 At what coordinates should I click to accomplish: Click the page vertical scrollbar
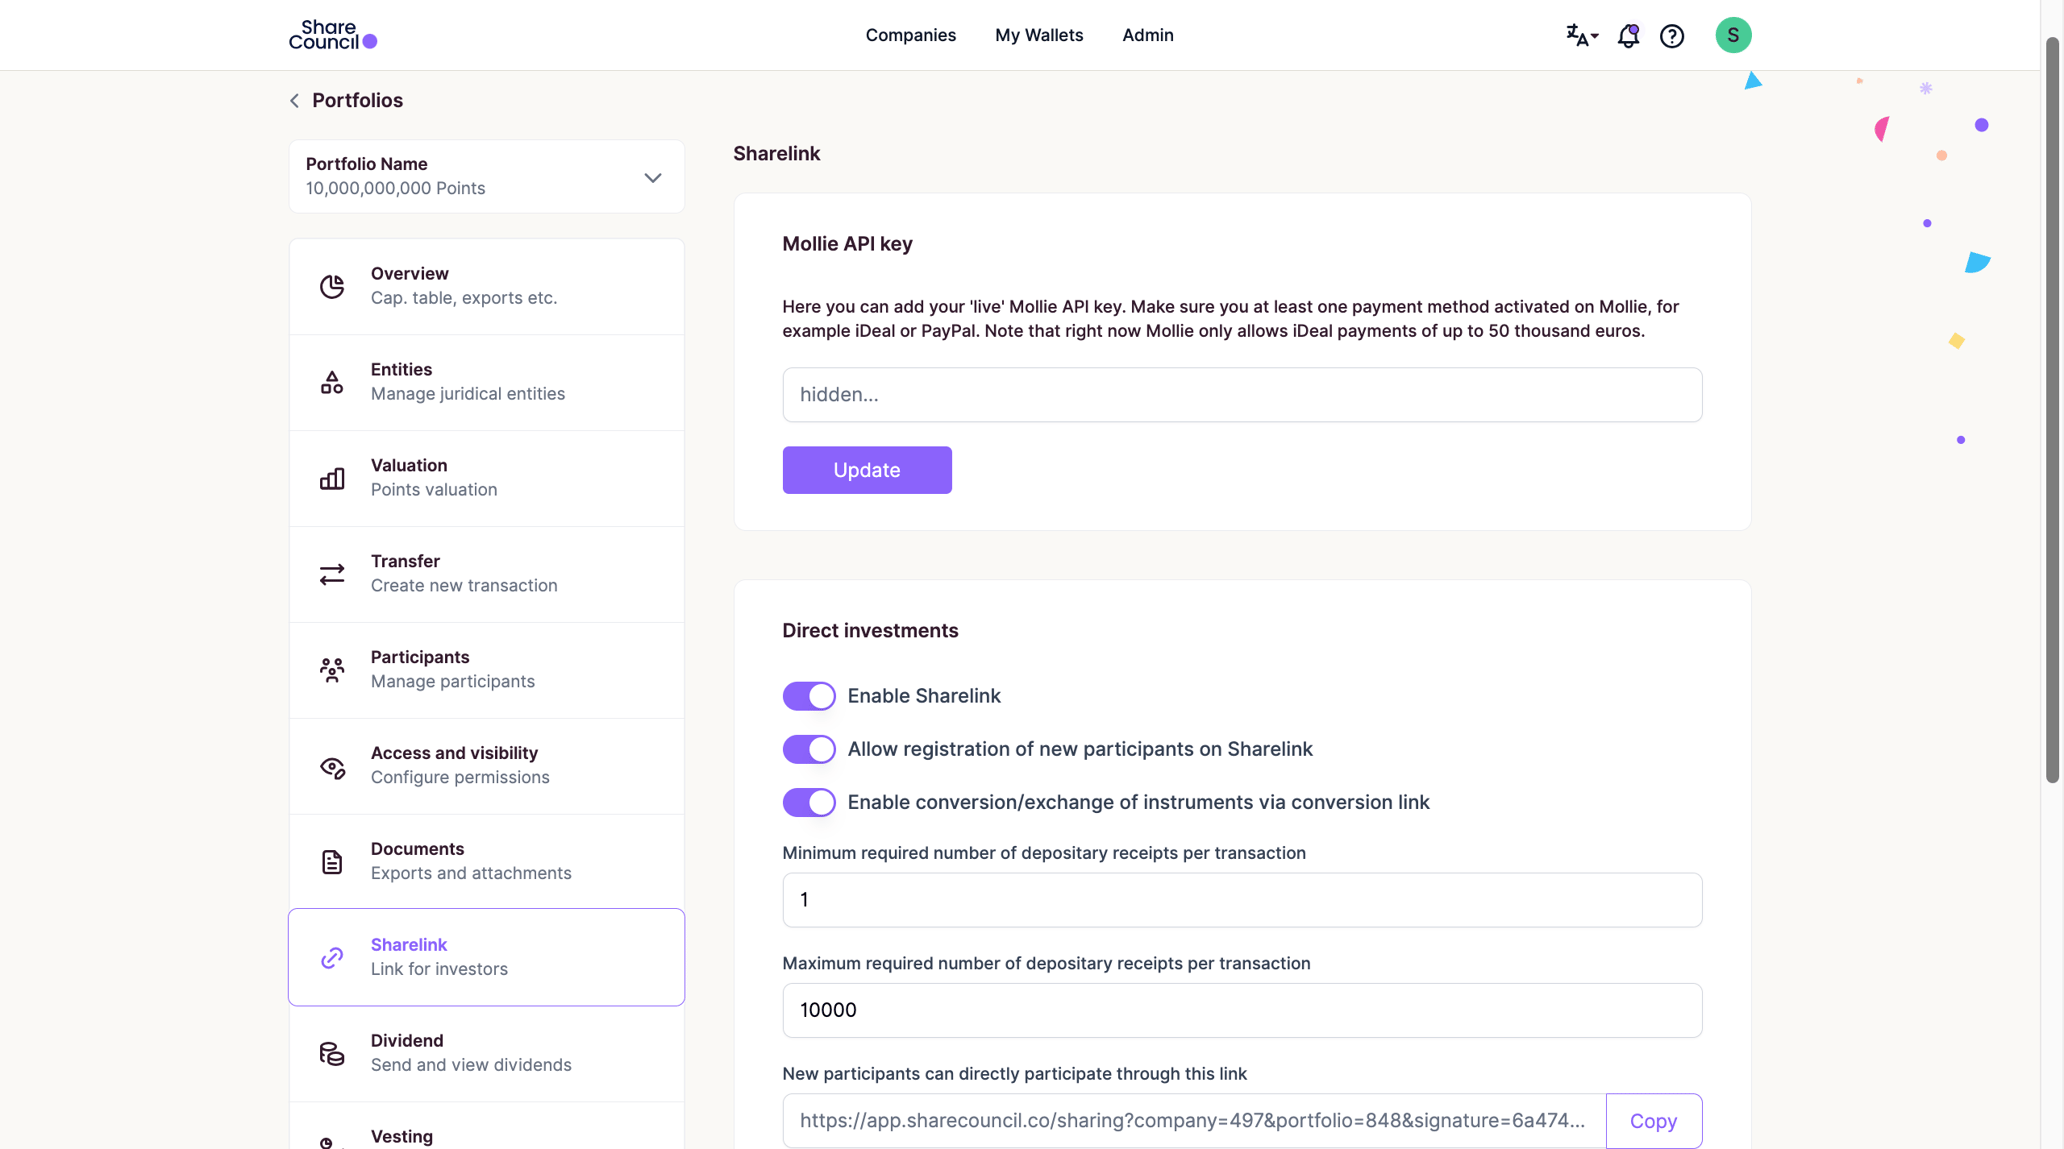point(2052,410)
